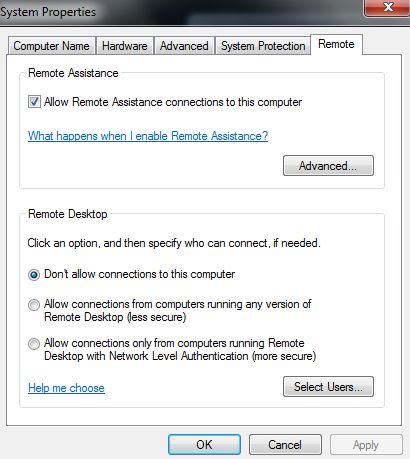410x459 pixels.
Task: Select Network Level Authentication (more secure) option
Action: (x=34, y=344)
